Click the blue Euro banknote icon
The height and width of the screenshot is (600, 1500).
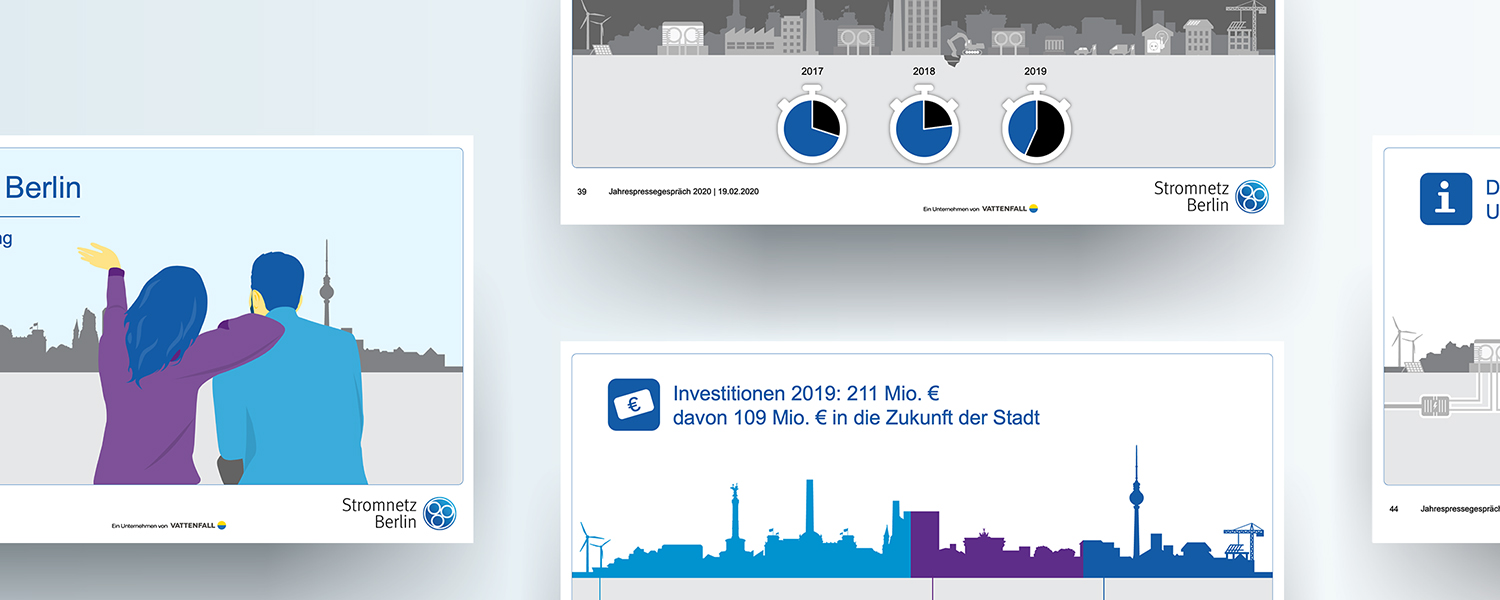tap(634, 405)
